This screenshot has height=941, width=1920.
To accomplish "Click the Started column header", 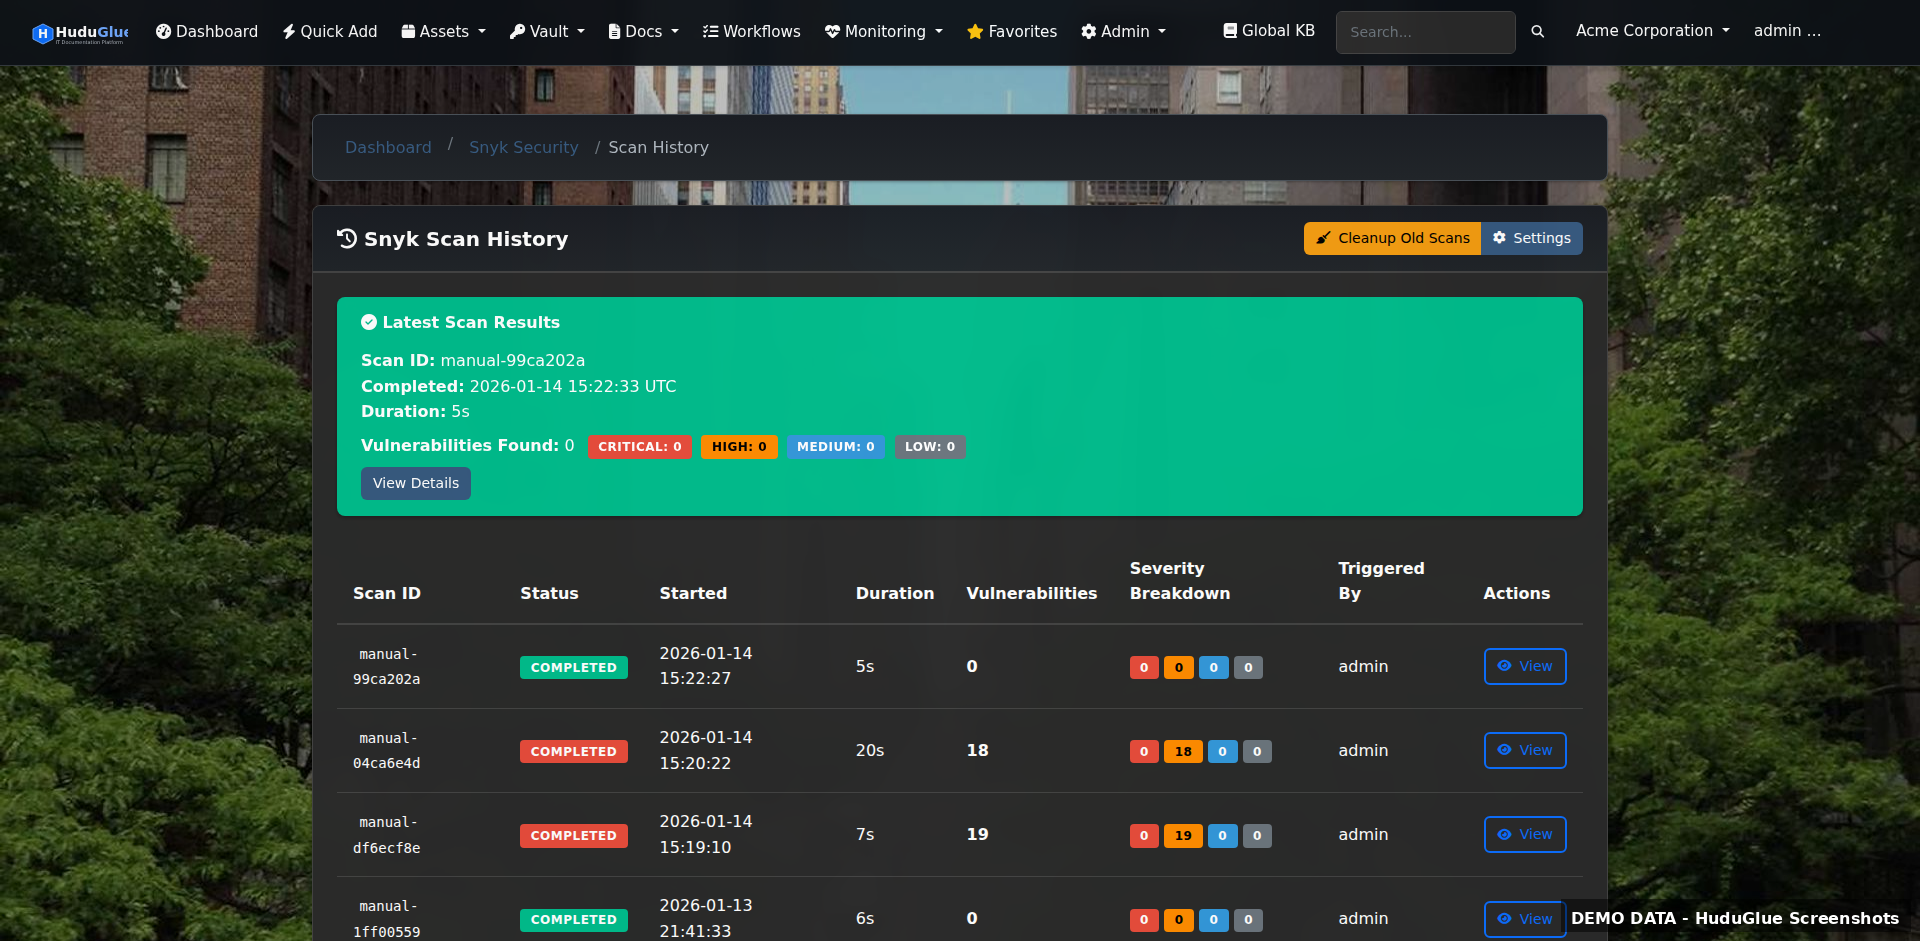I will click(693, 594).
